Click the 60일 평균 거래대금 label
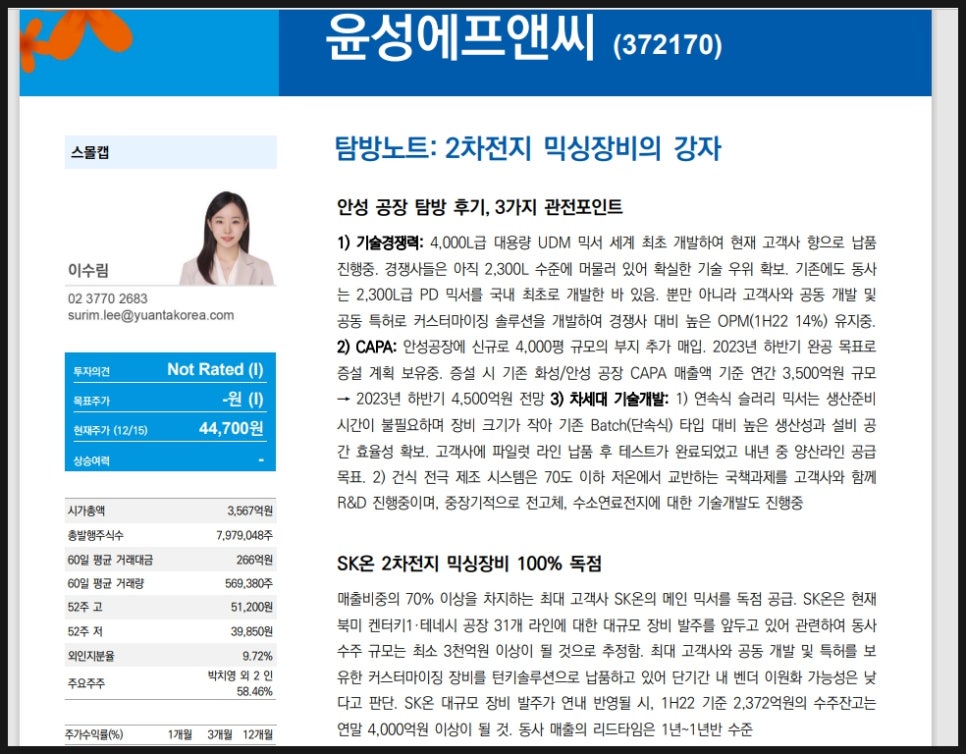This screenshot has height=754, width=966. click(110, 560)
